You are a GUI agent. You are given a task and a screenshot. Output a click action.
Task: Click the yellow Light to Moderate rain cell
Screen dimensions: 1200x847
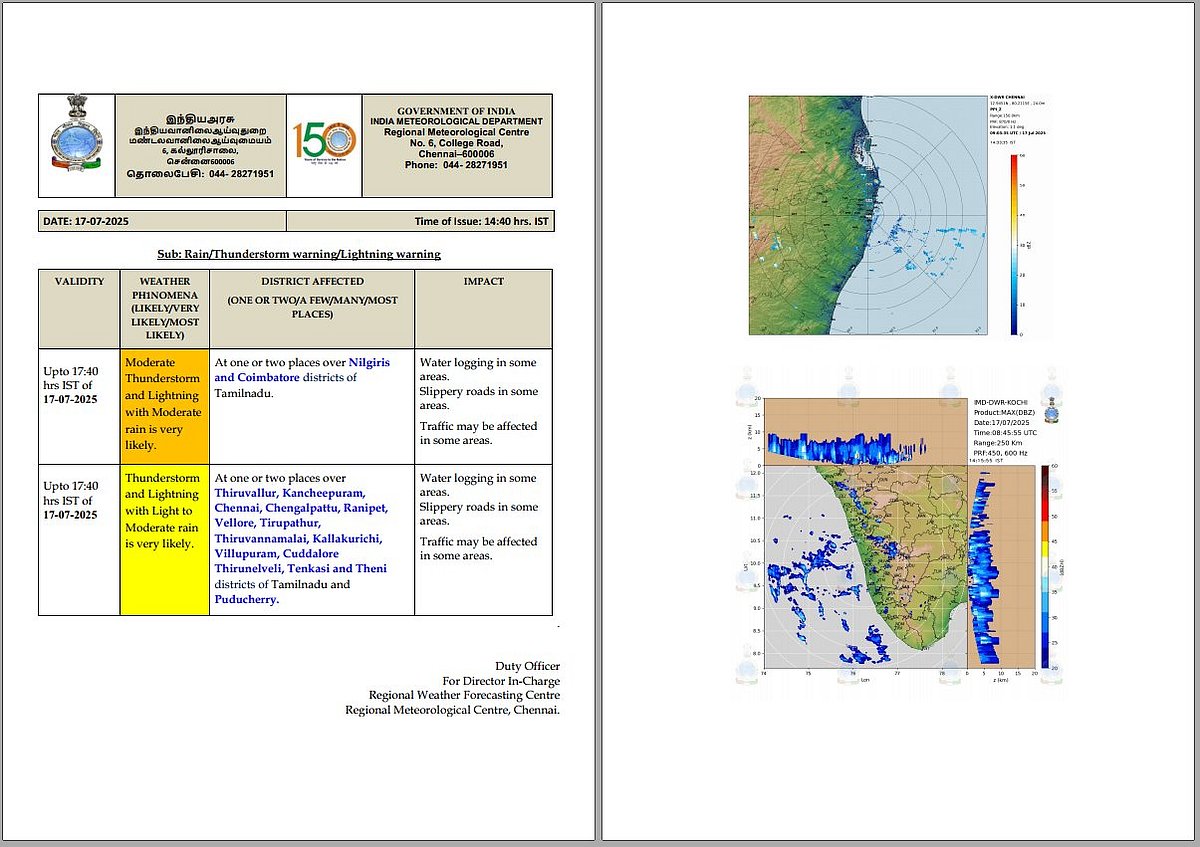(x=164, y=538)
